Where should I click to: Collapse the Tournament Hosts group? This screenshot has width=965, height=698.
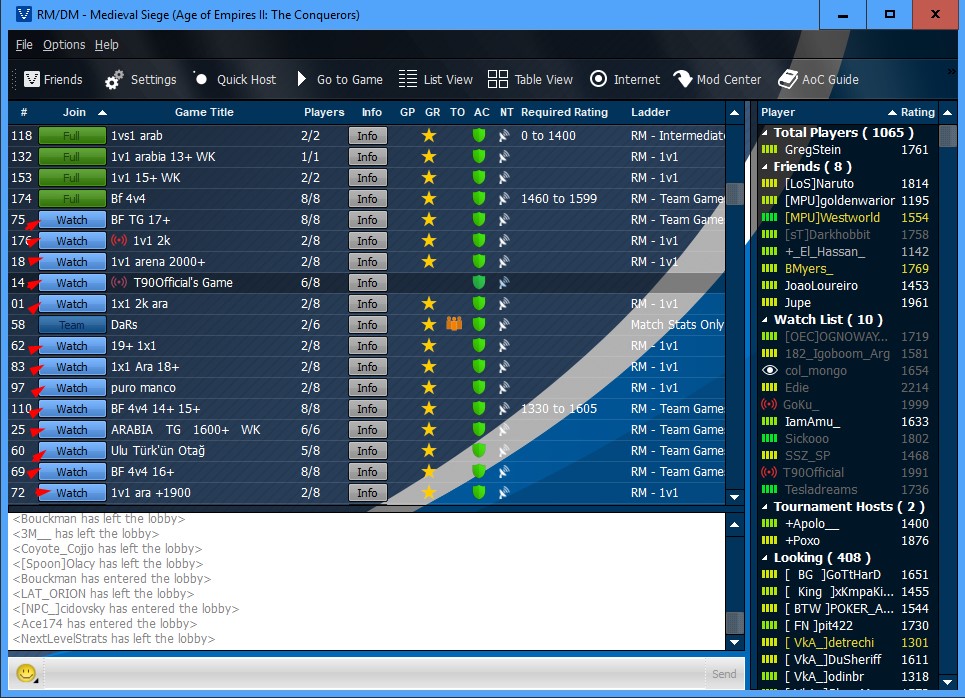point(765,507)
